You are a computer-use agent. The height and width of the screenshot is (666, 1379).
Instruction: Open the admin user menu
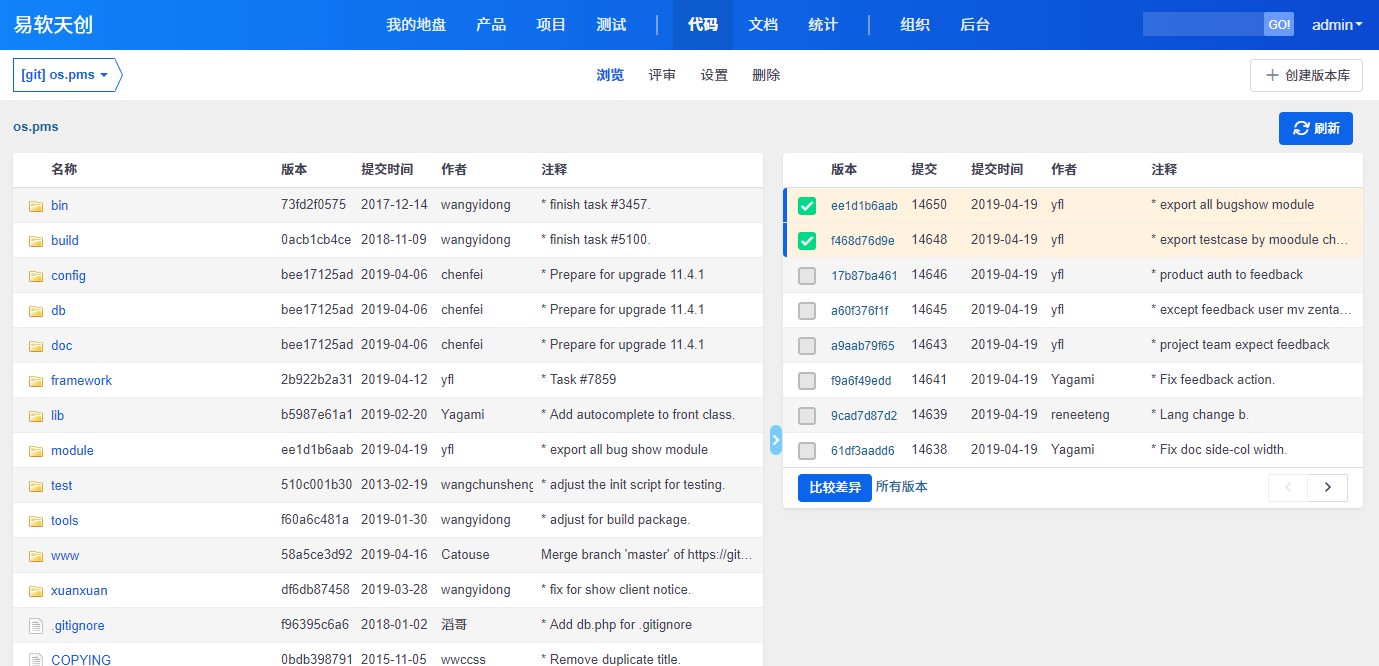(x=1337, y=25)
